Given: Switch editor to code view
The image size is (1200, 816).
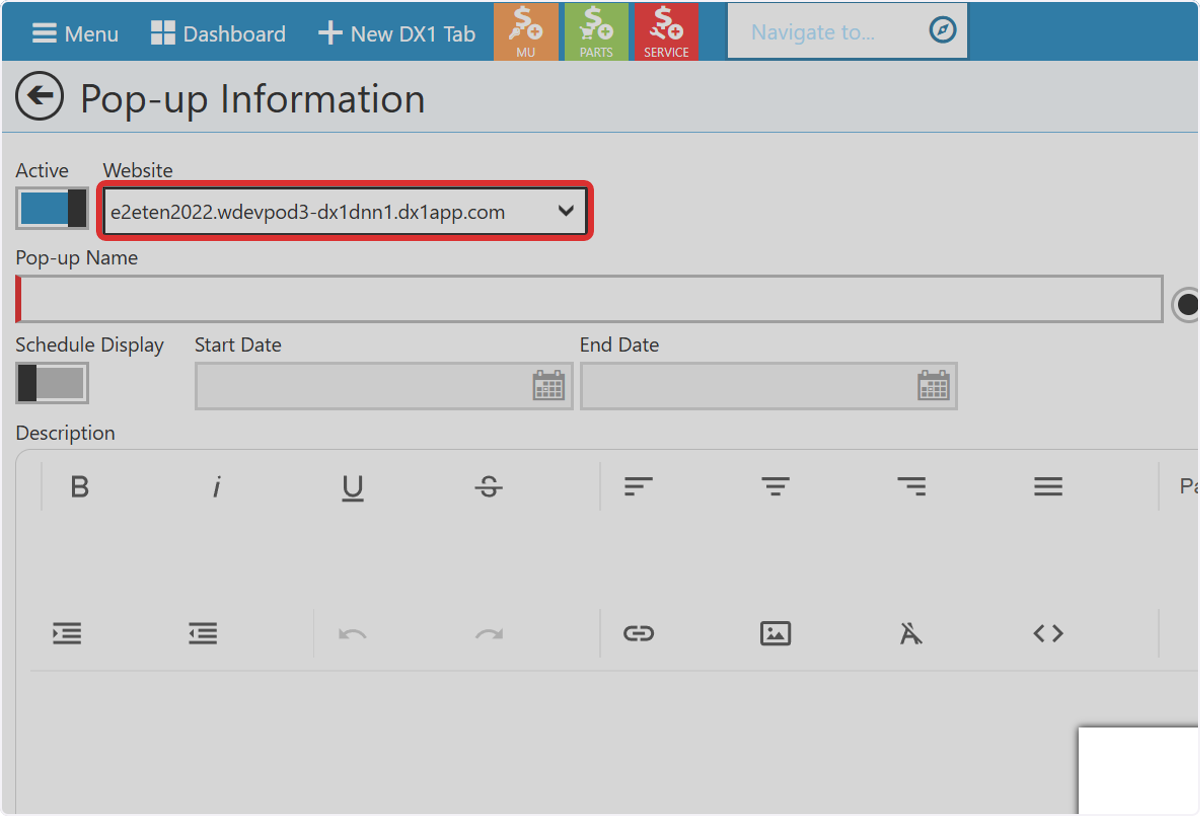Looking at the screenshot, I should pyautogui.click(x=1048, y=633).
